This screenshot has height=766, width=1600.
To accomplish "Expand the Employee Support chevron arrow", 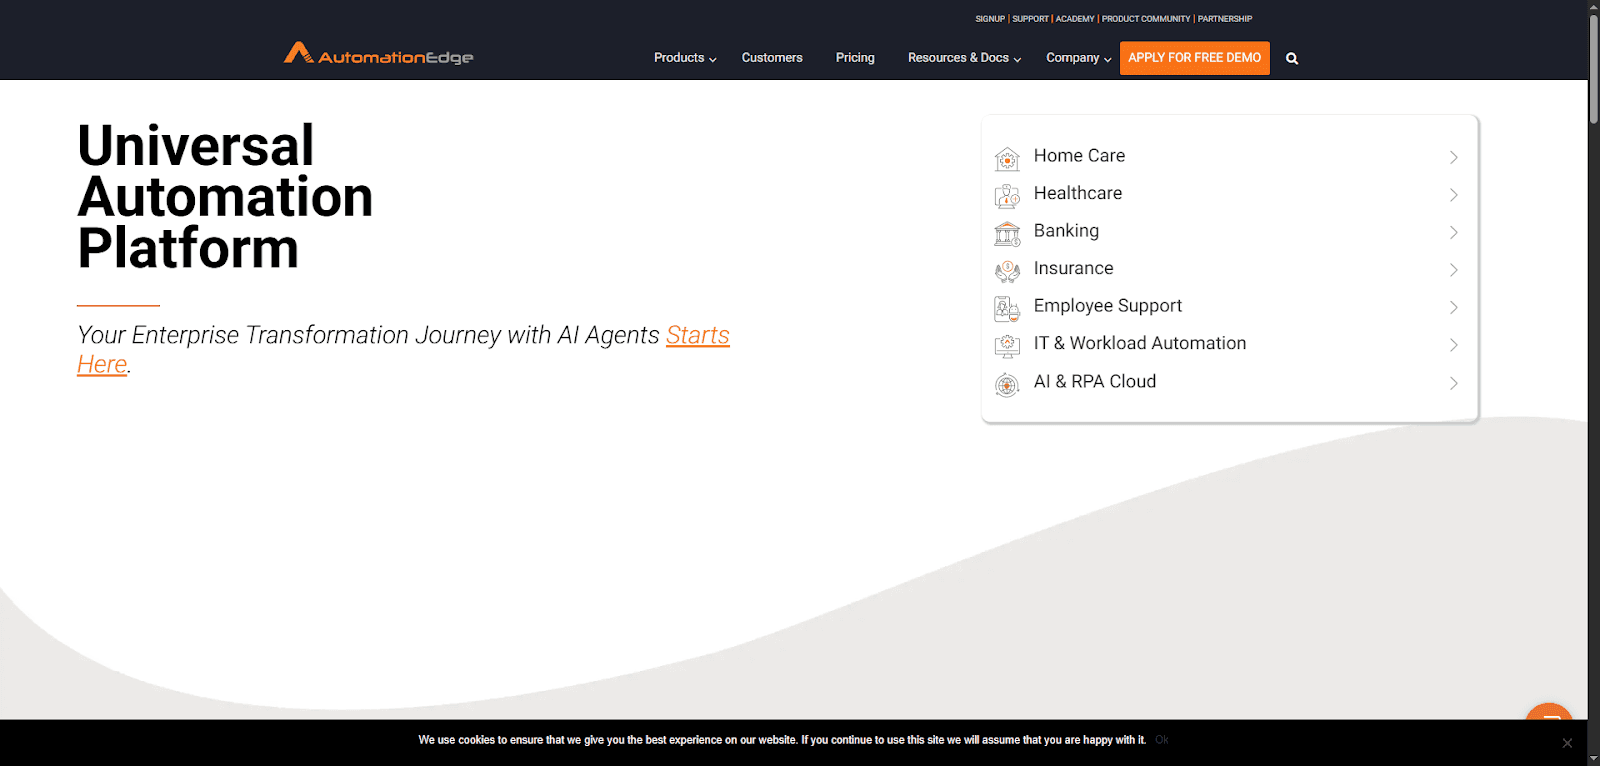I will tap(1453, 307).
